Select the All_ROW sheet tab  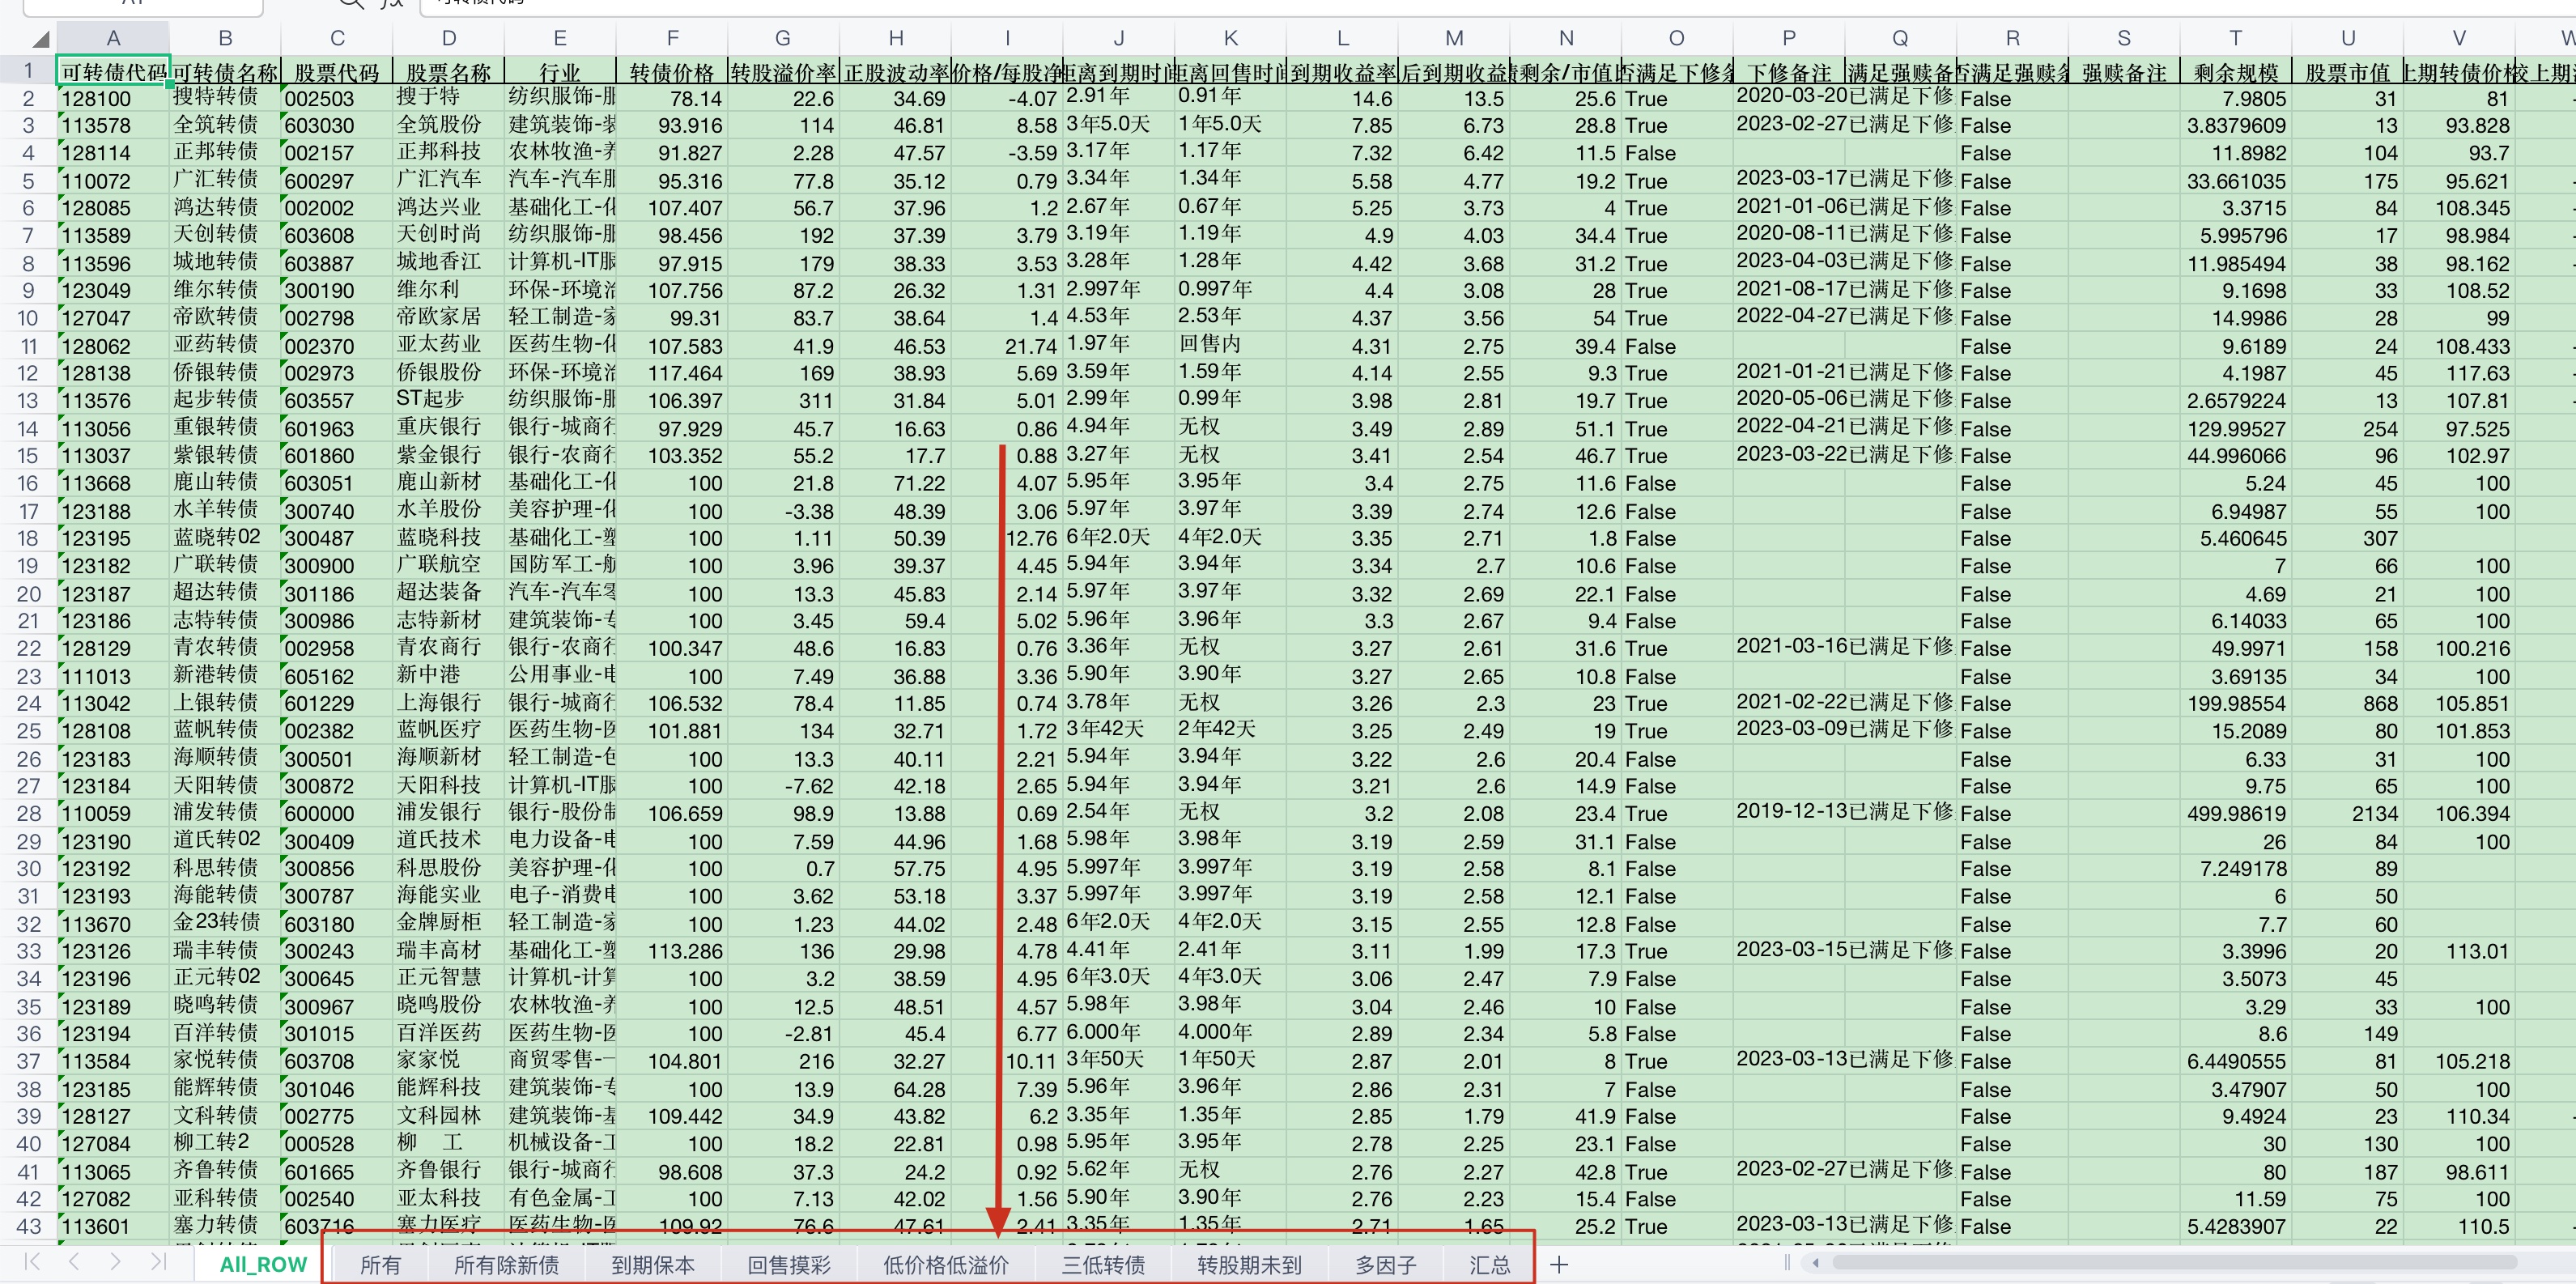pos(263,1265)
